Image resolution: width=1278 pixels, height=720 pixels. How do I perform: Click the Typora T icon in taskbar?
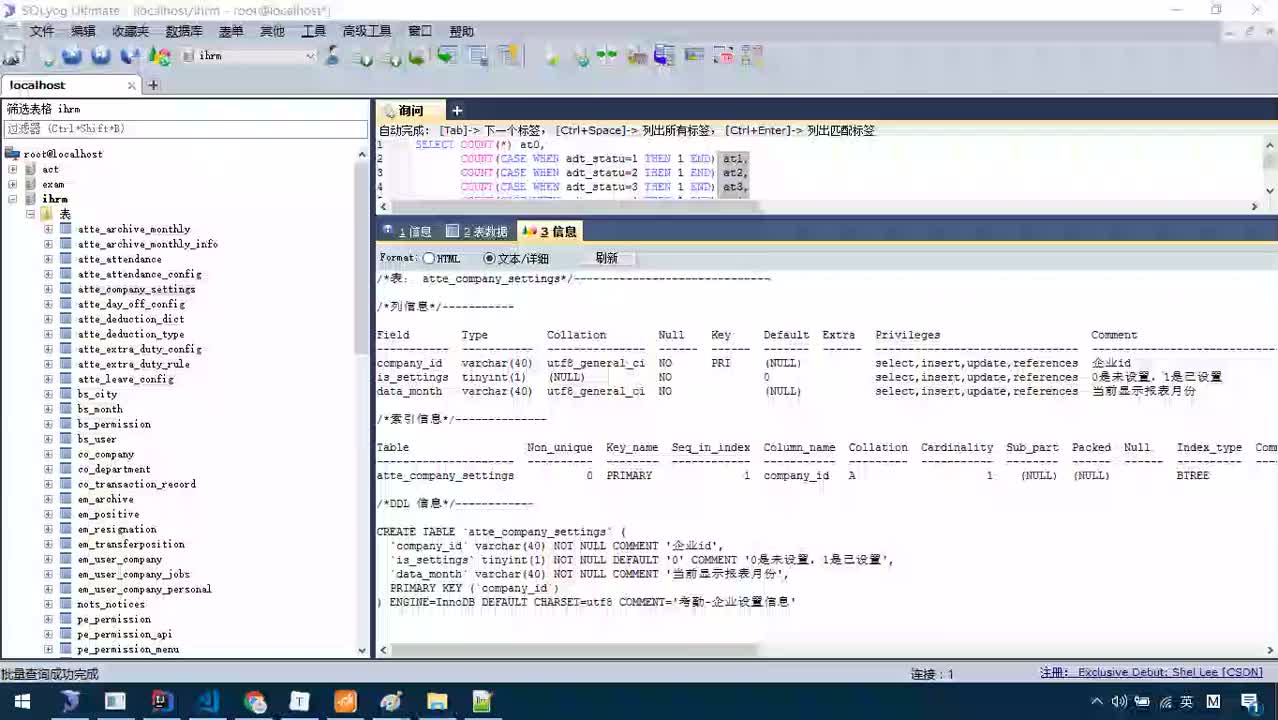299,702
